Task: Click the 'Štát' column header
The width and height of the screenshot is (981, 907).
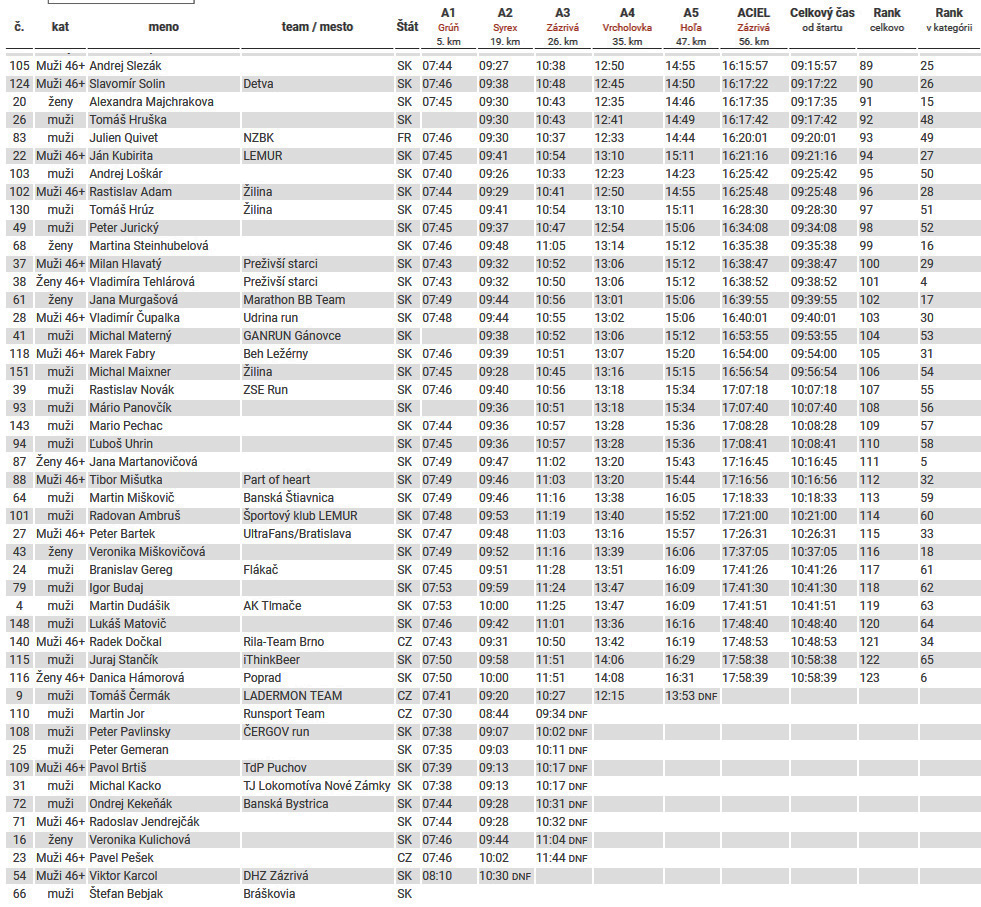Action: tap(407, 27)
